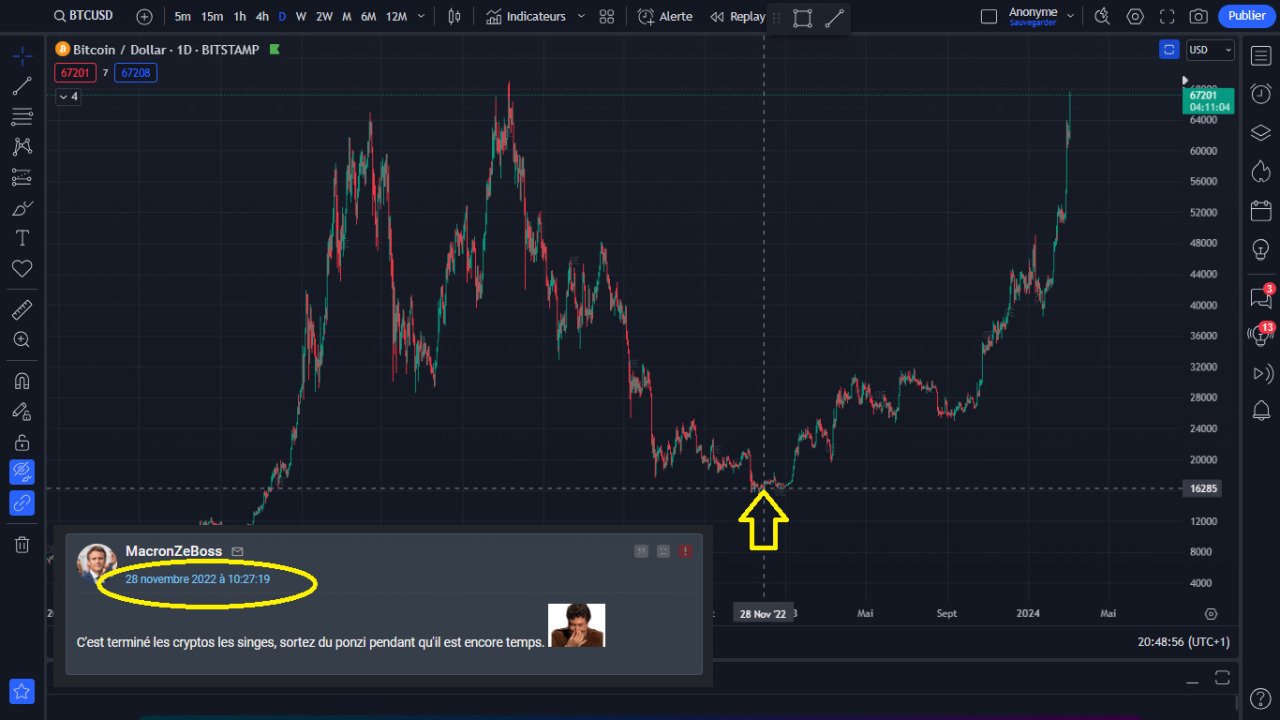The width and height of the screenshot is (1280, 720).
Task: Switch to the 4h timeframe
Action: coord(262,16)
